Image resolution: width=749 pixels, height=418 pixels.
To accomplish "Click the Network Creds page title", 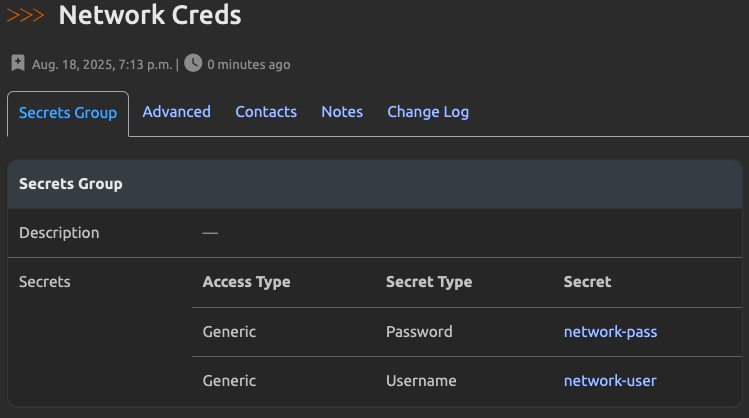I will coord(149,15).
